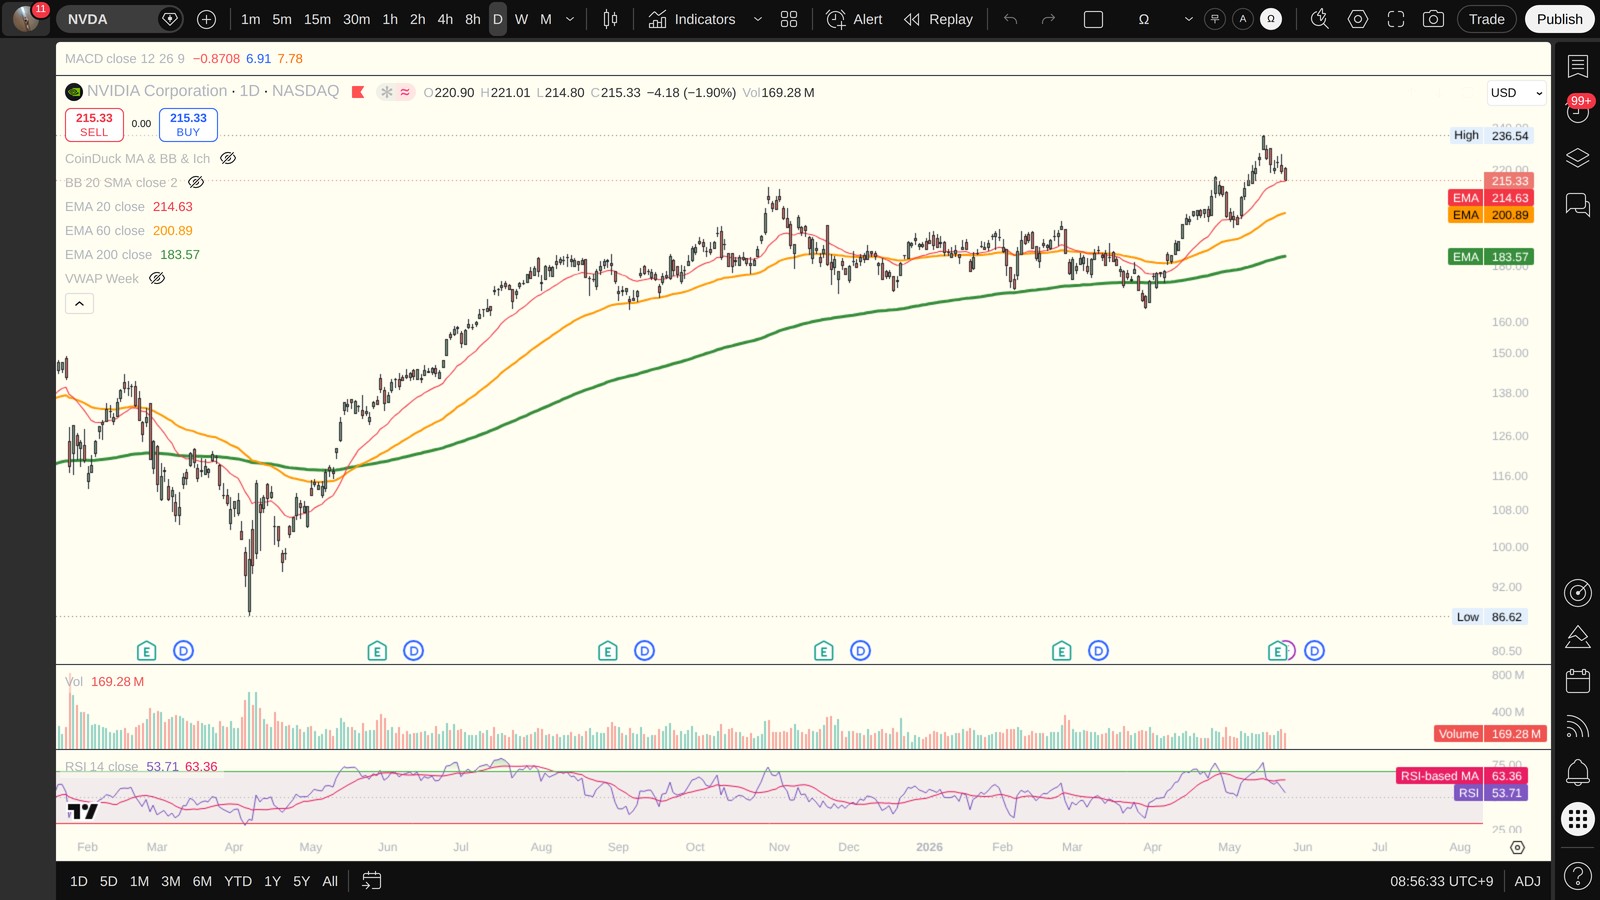This screenshot has height=900, width=1600.
Task: Open the pyramid icon in right sidebar
Action: [x=1577, y=636]
